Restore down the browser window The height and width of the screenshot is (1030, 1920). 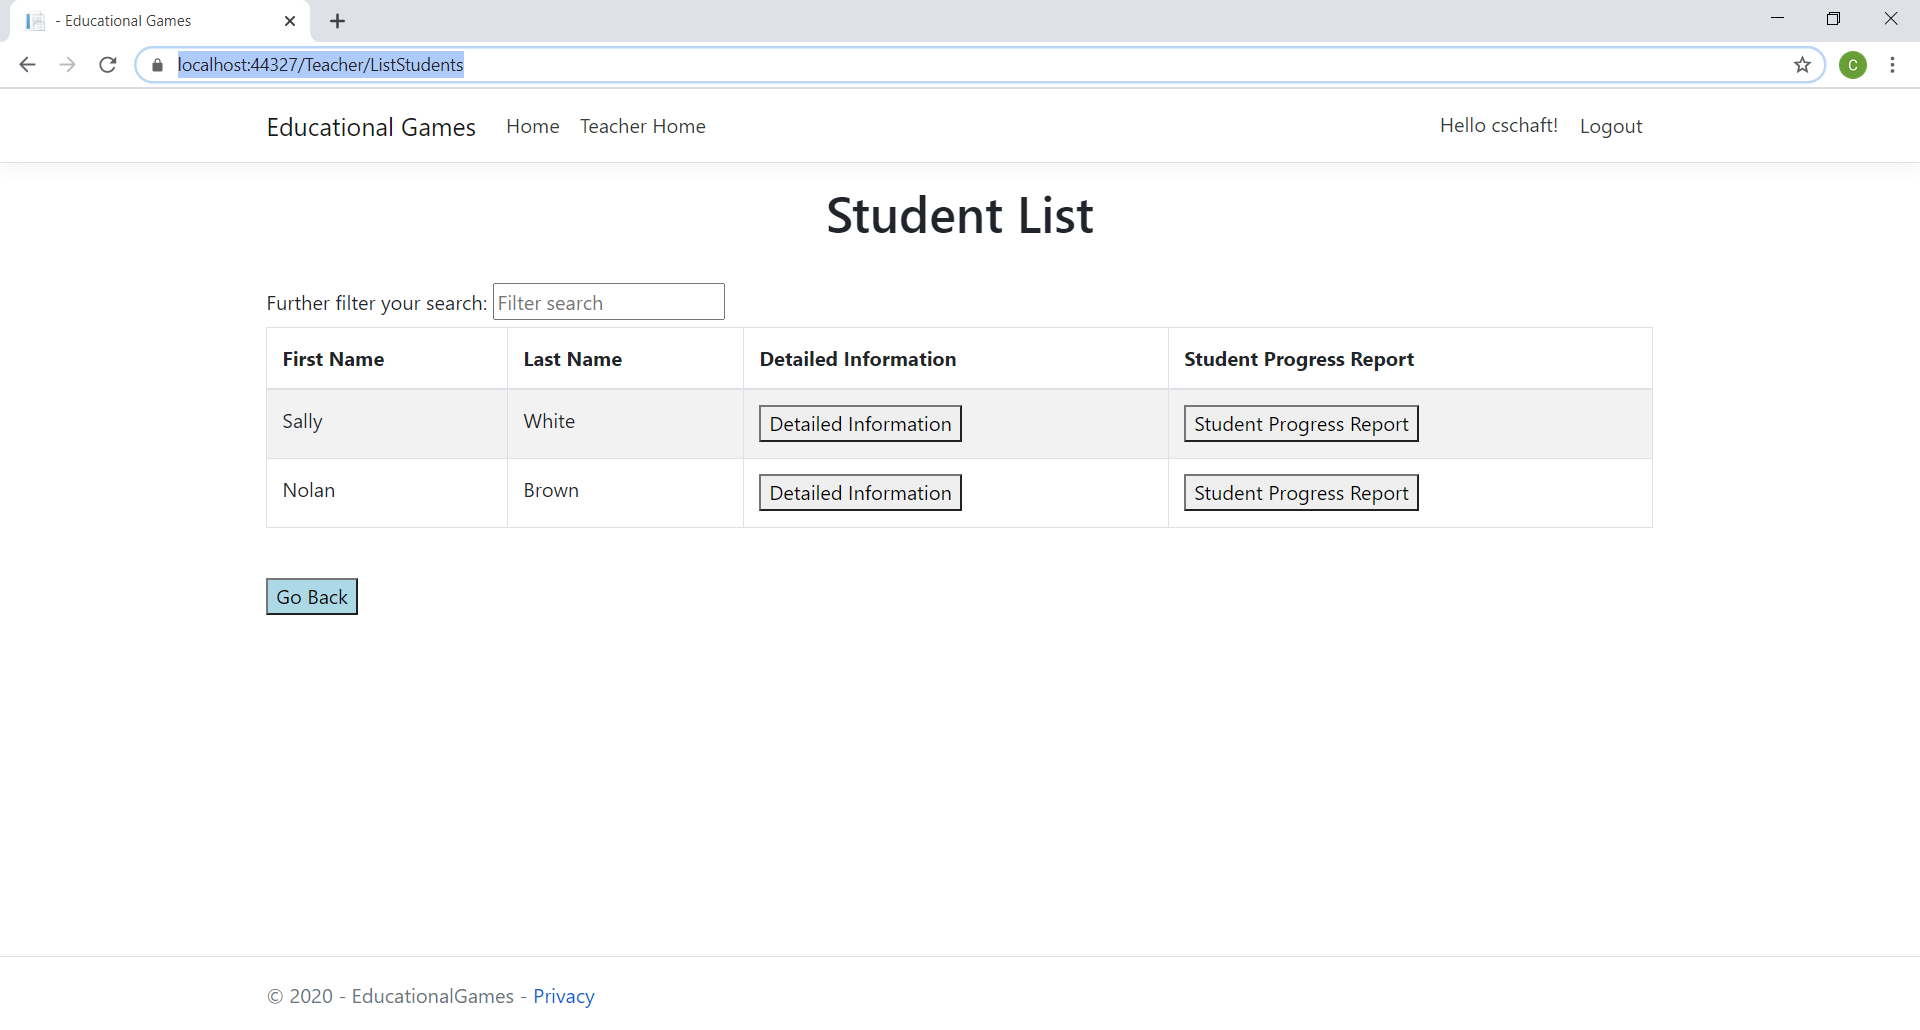coord(1833,19)
